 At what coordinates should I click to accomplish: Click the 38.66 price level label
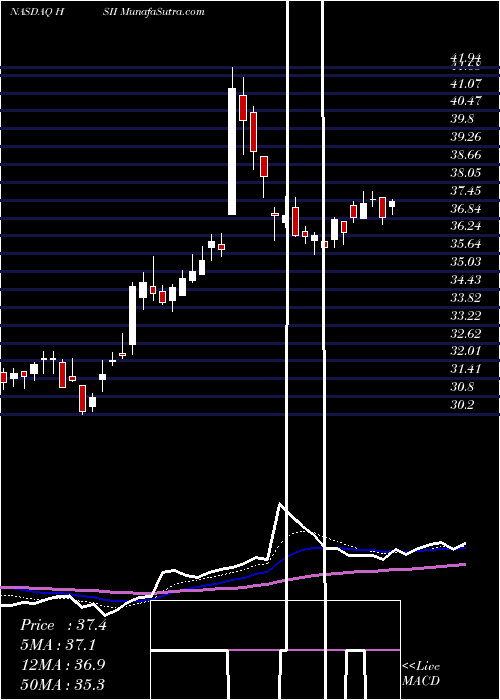pyautogui.click(x=466, y=155)
